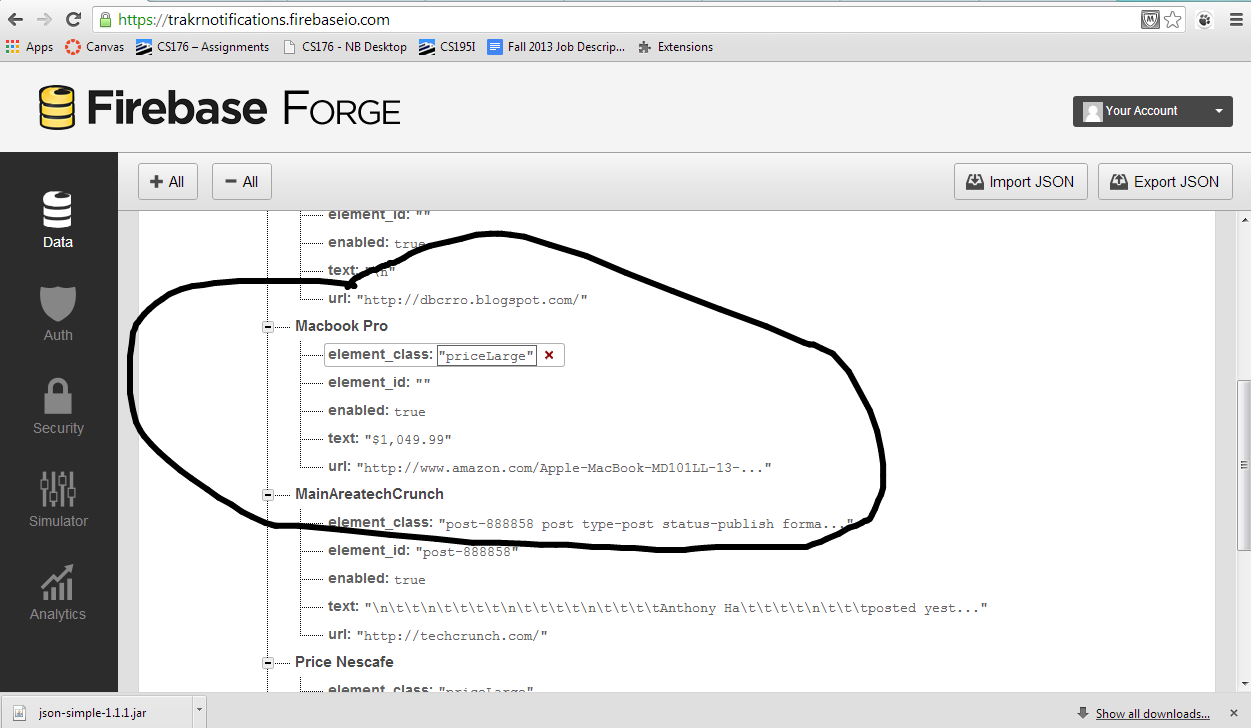Select the Price Nescafe tree item
This screenshot has height=728, width=1251.
pyautogui.click(x=344, y=662)
